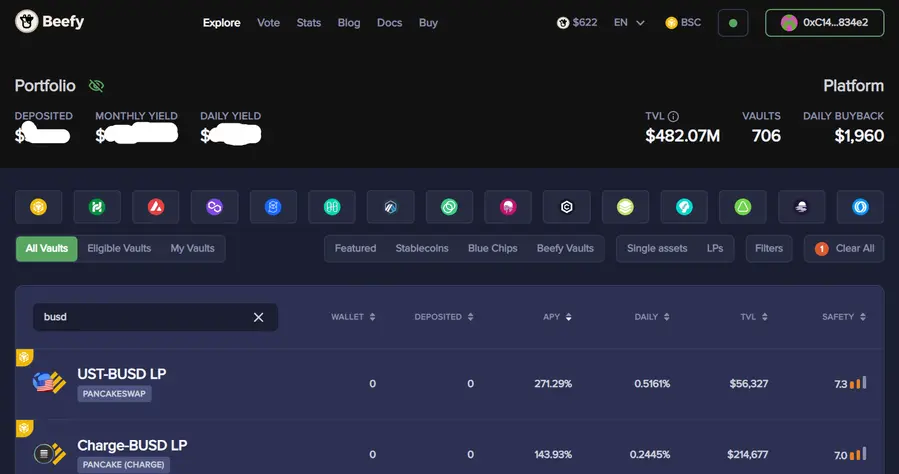Open the Filters panel
This screenshot has width=899, height=474.
tap(769, 249)
